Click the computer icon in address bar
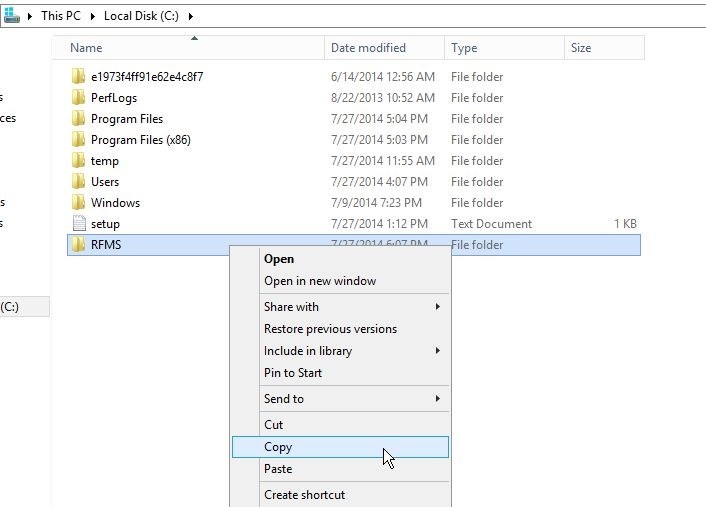 point(12,16)
